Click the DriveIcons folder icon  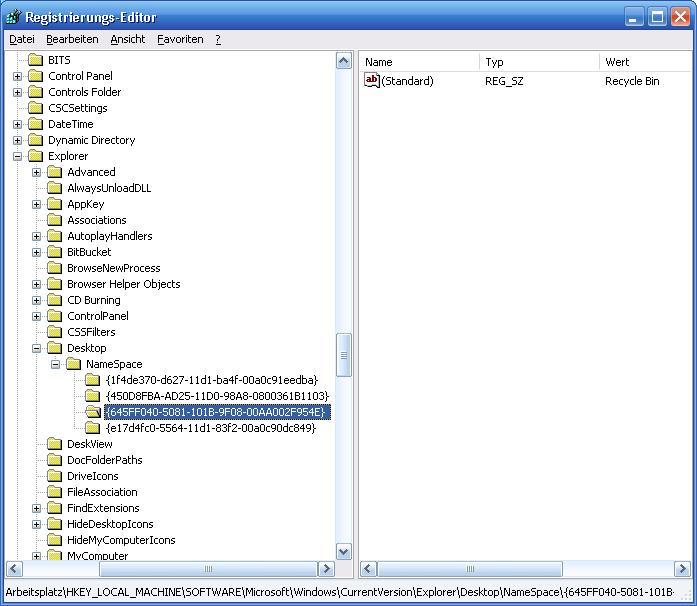click(55, 476)
